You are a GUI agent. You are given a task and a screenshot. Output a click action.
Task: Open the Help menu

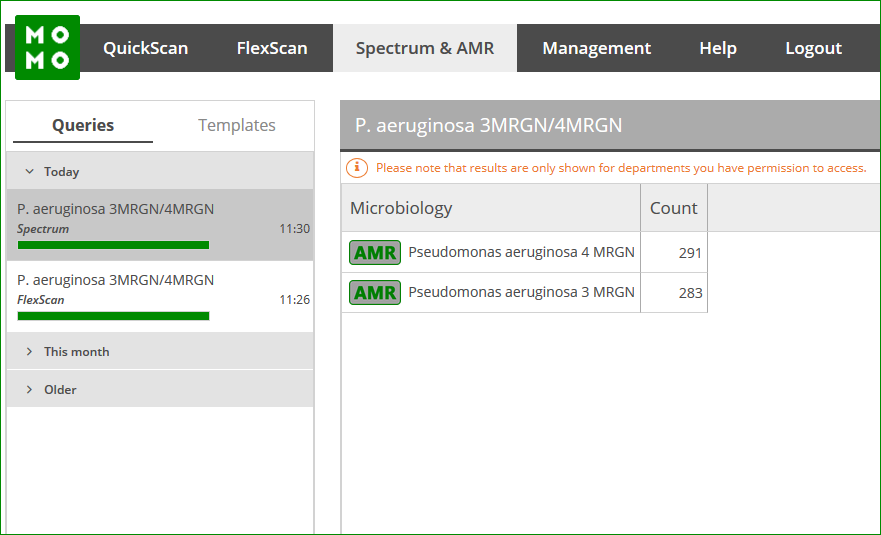pyautogui.click(x=718, y=48)
